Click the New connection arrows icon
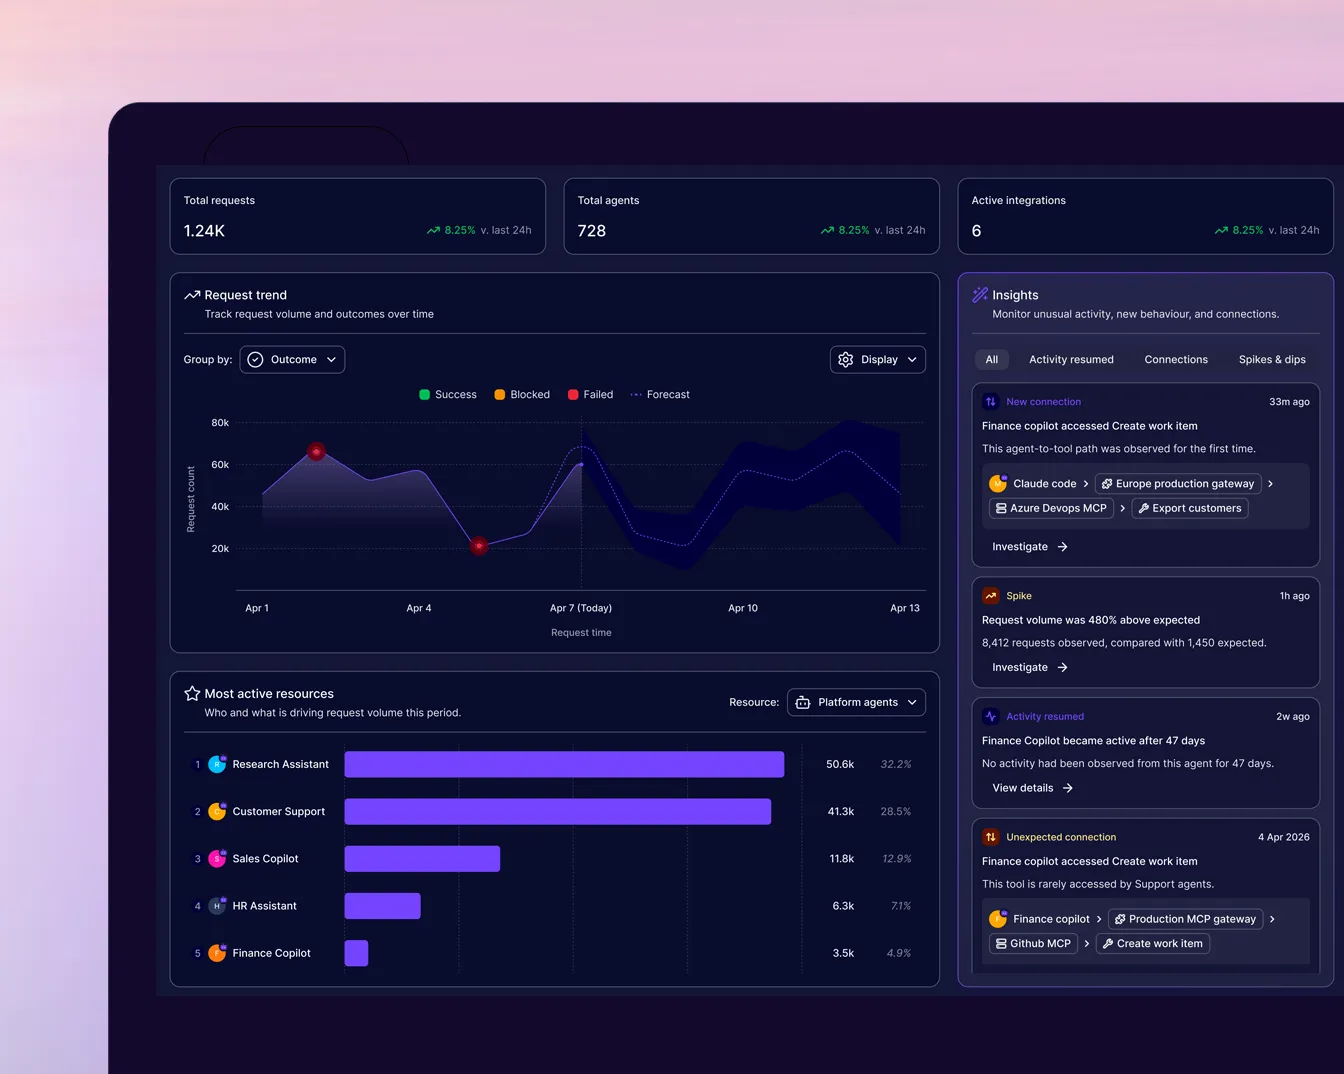 click(991, 402)
